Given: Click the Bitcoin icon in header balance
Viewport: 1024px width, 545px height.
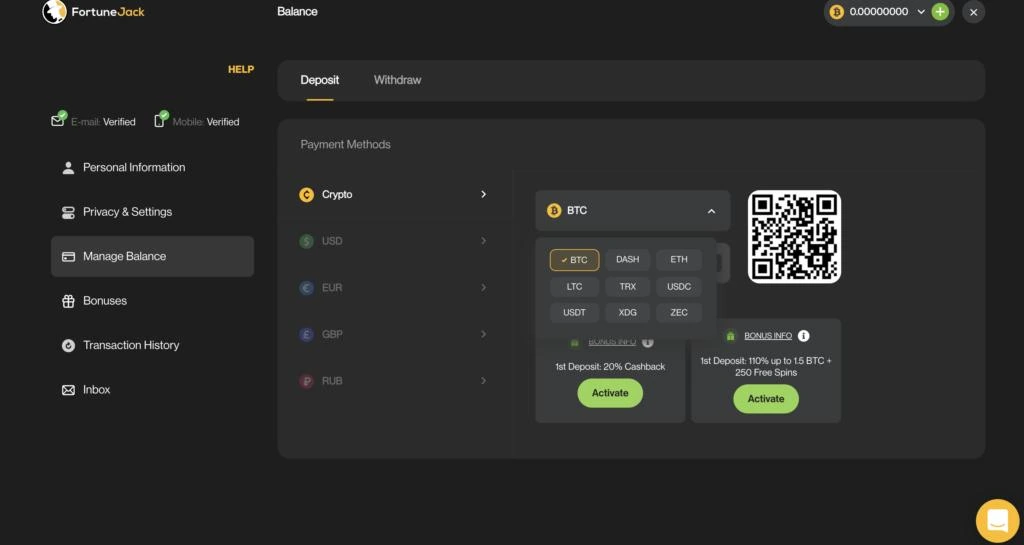Looking at the screenshot, I should pyautogui.click(x=837, y=12).
